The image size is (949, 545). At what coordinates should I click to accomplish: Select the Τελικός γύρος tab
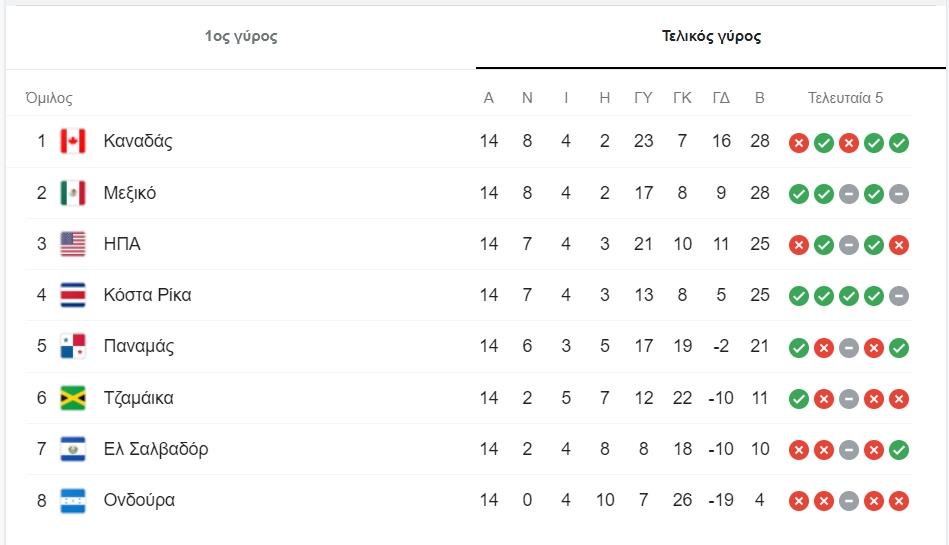coord(711,37)
